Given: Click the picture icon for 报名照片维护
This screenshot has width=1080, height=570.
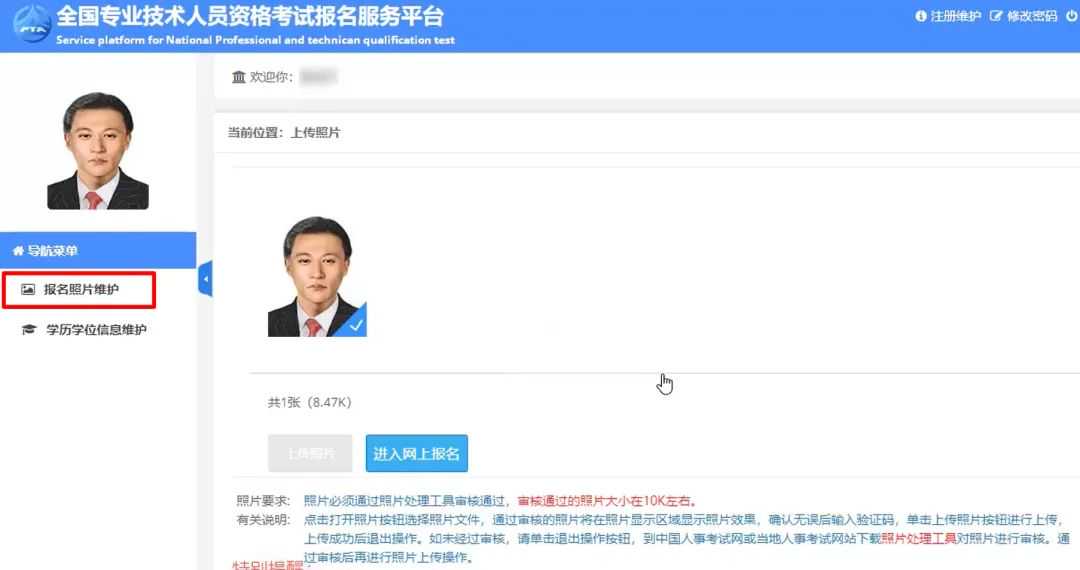Looking at the screenshot, I should click(28, 290).
